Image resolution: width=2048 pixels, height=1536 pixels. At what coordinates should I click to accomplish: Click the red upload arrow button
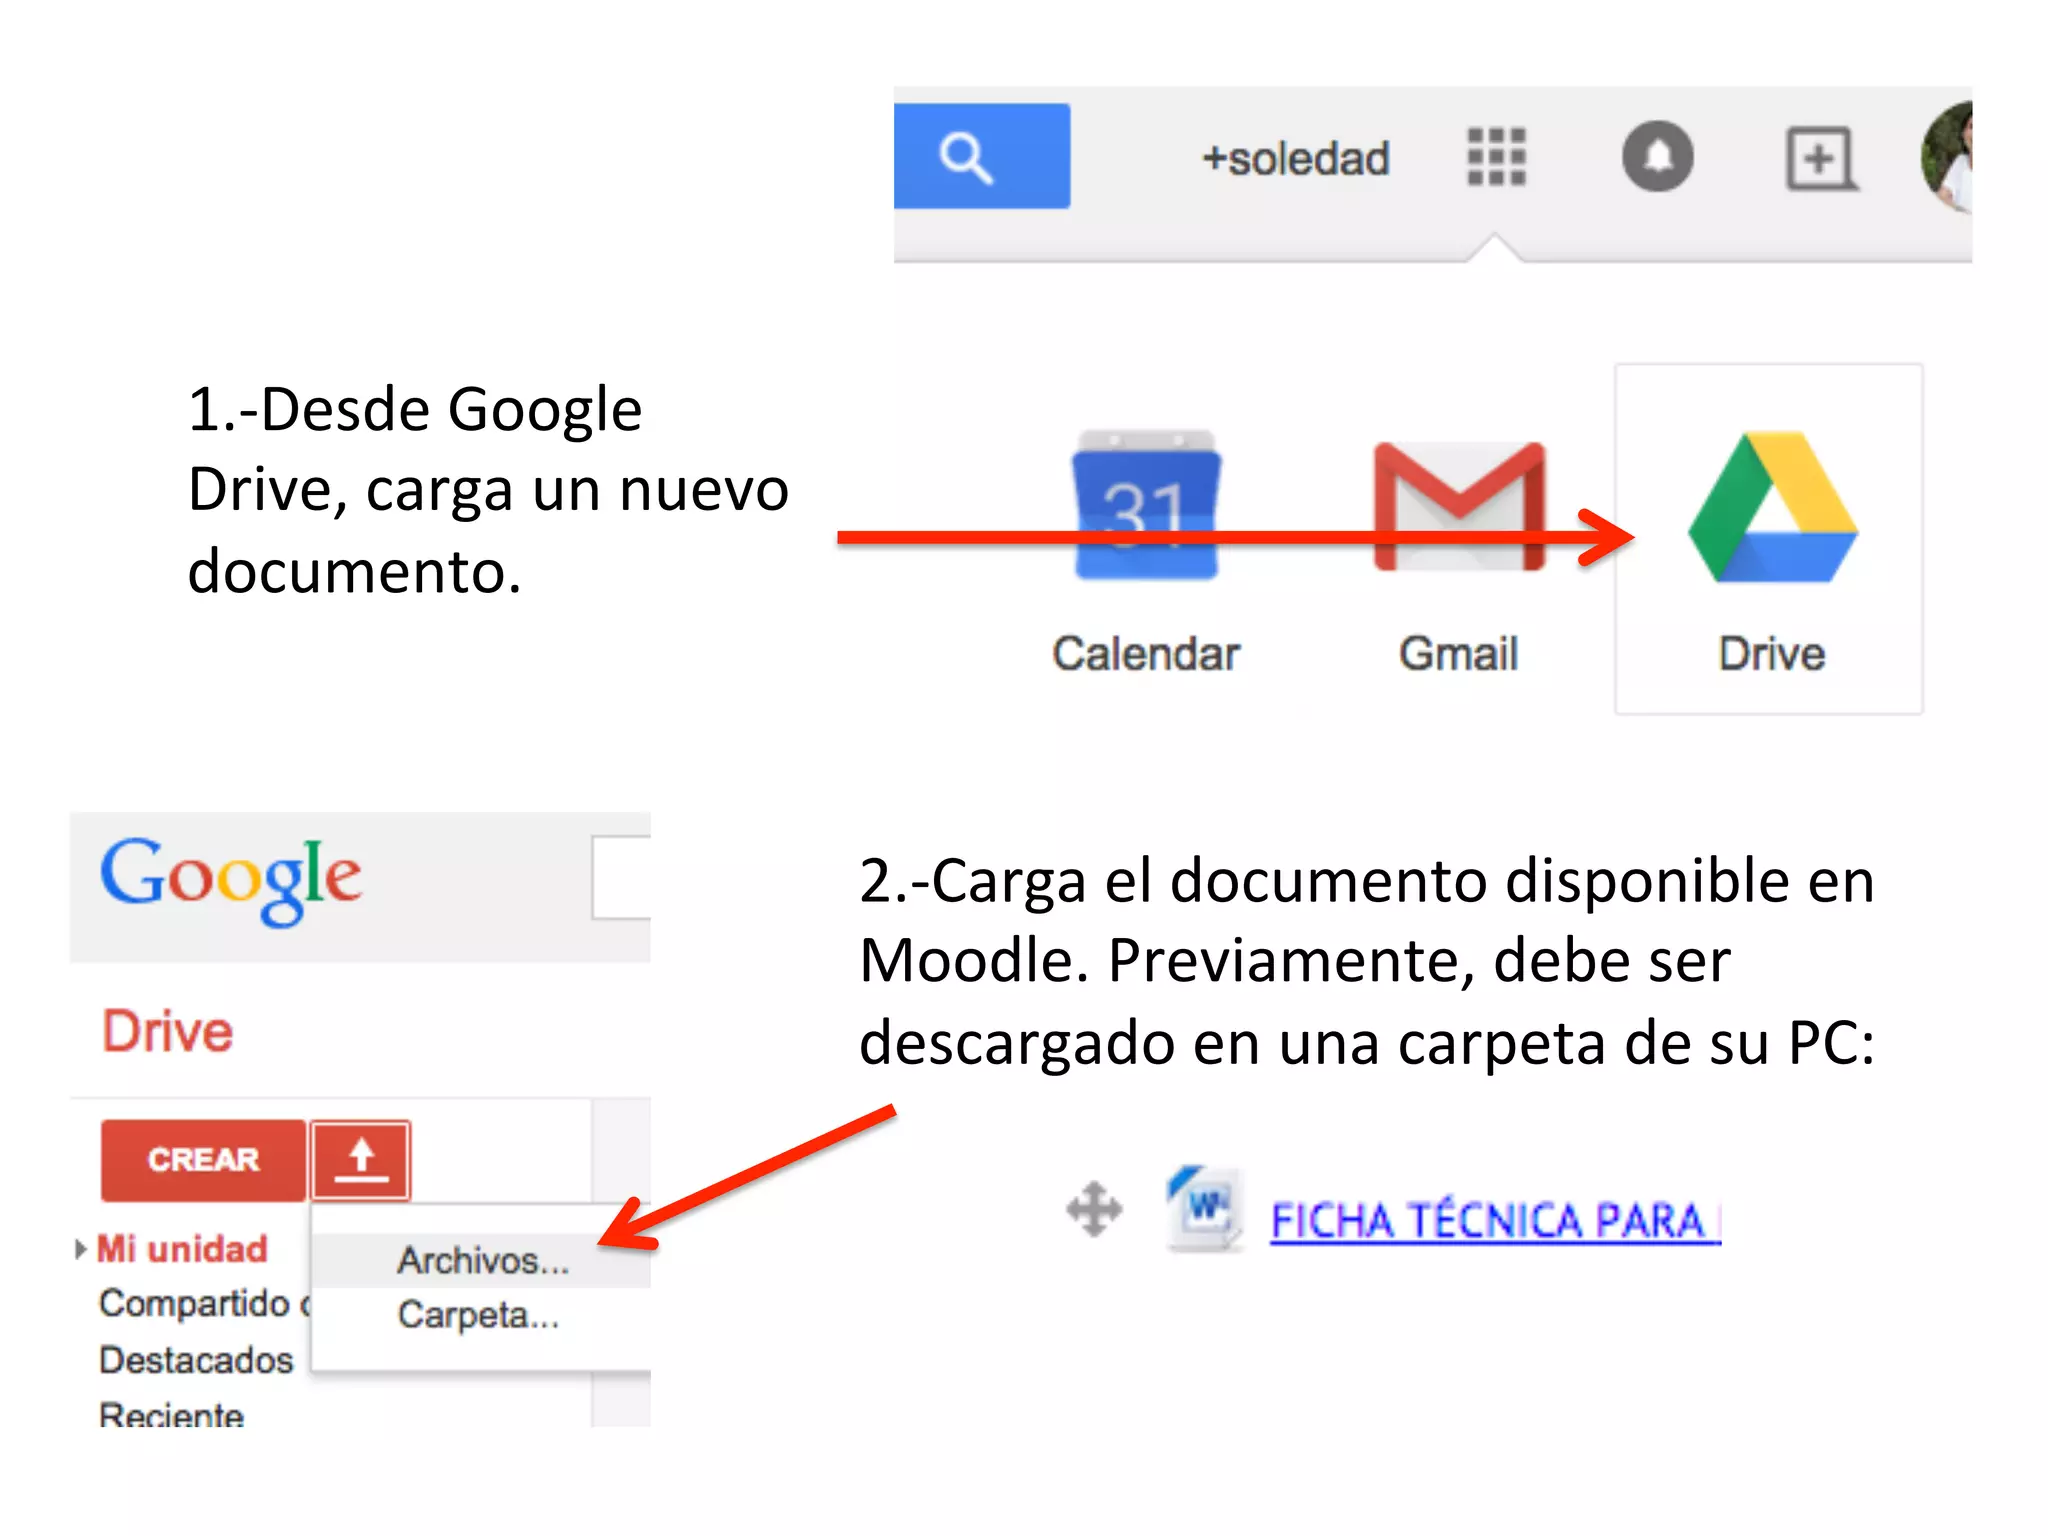pos(361,1160)
